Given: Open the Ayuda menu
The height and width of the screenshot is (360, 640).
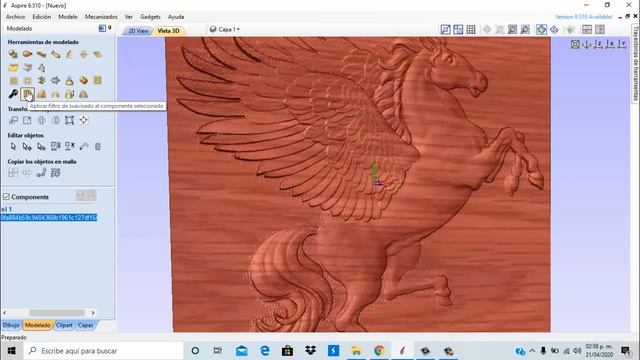Looking at the screenshot, I should pos(176,17).
